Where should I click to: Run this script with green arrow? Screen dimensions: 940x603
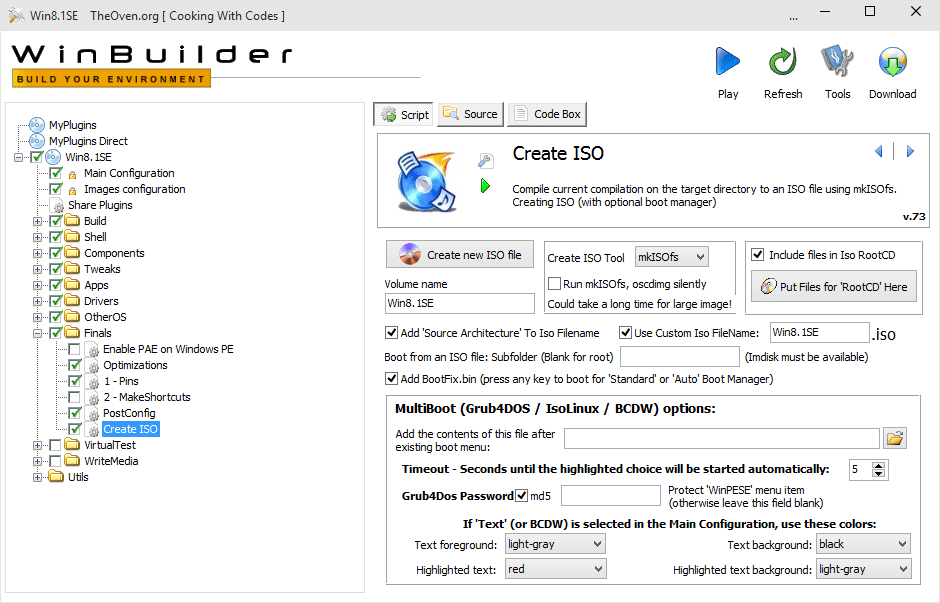pyautogui.click(x=485, y=186)
